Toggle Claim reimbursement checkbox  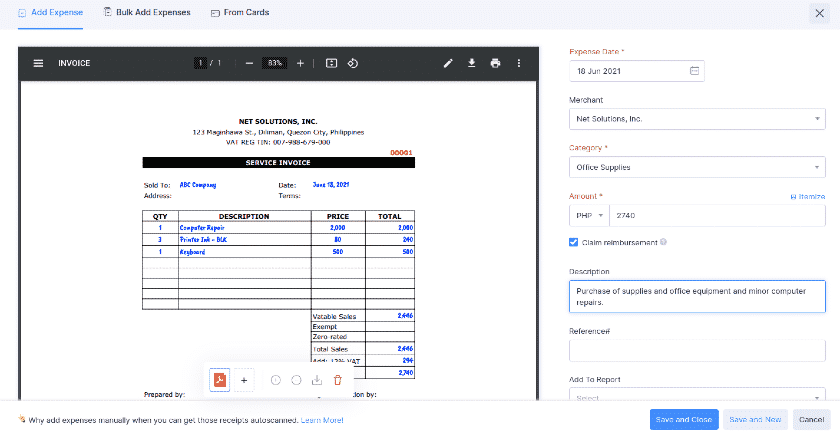point(573,242)
